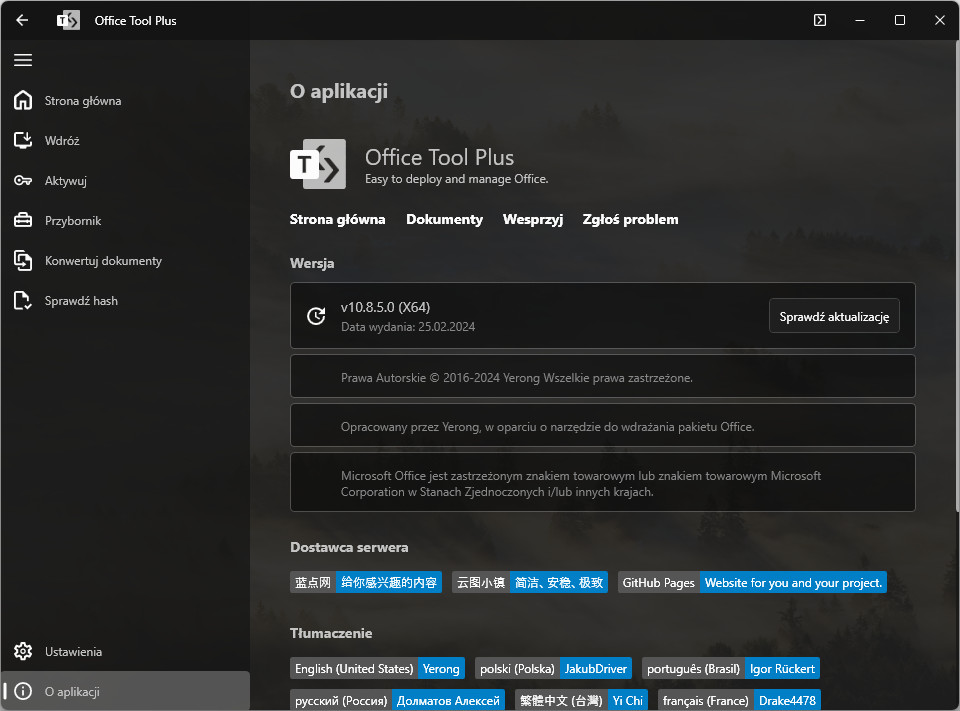Toggle the hamburger navigation menu
Viewport: 960px width, 711px height.
point(23,60)
